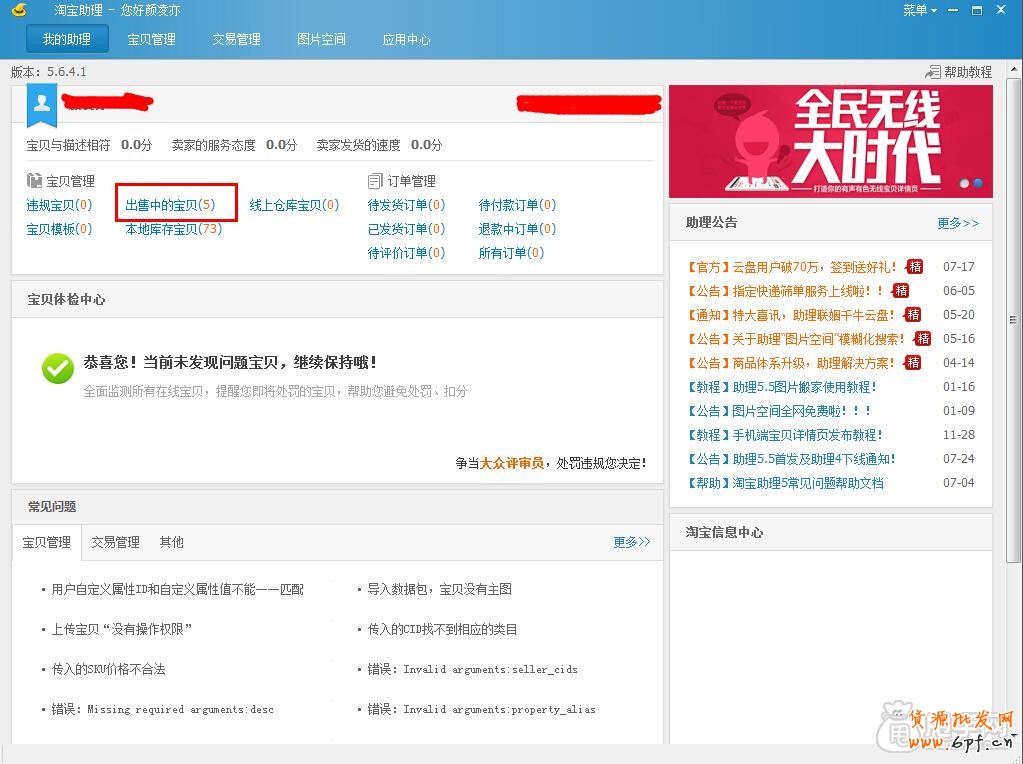Open FAQ 导入数据包,宝贝没有主图
The width and height of the screenshot is (1023, 764).
point(440,590)
